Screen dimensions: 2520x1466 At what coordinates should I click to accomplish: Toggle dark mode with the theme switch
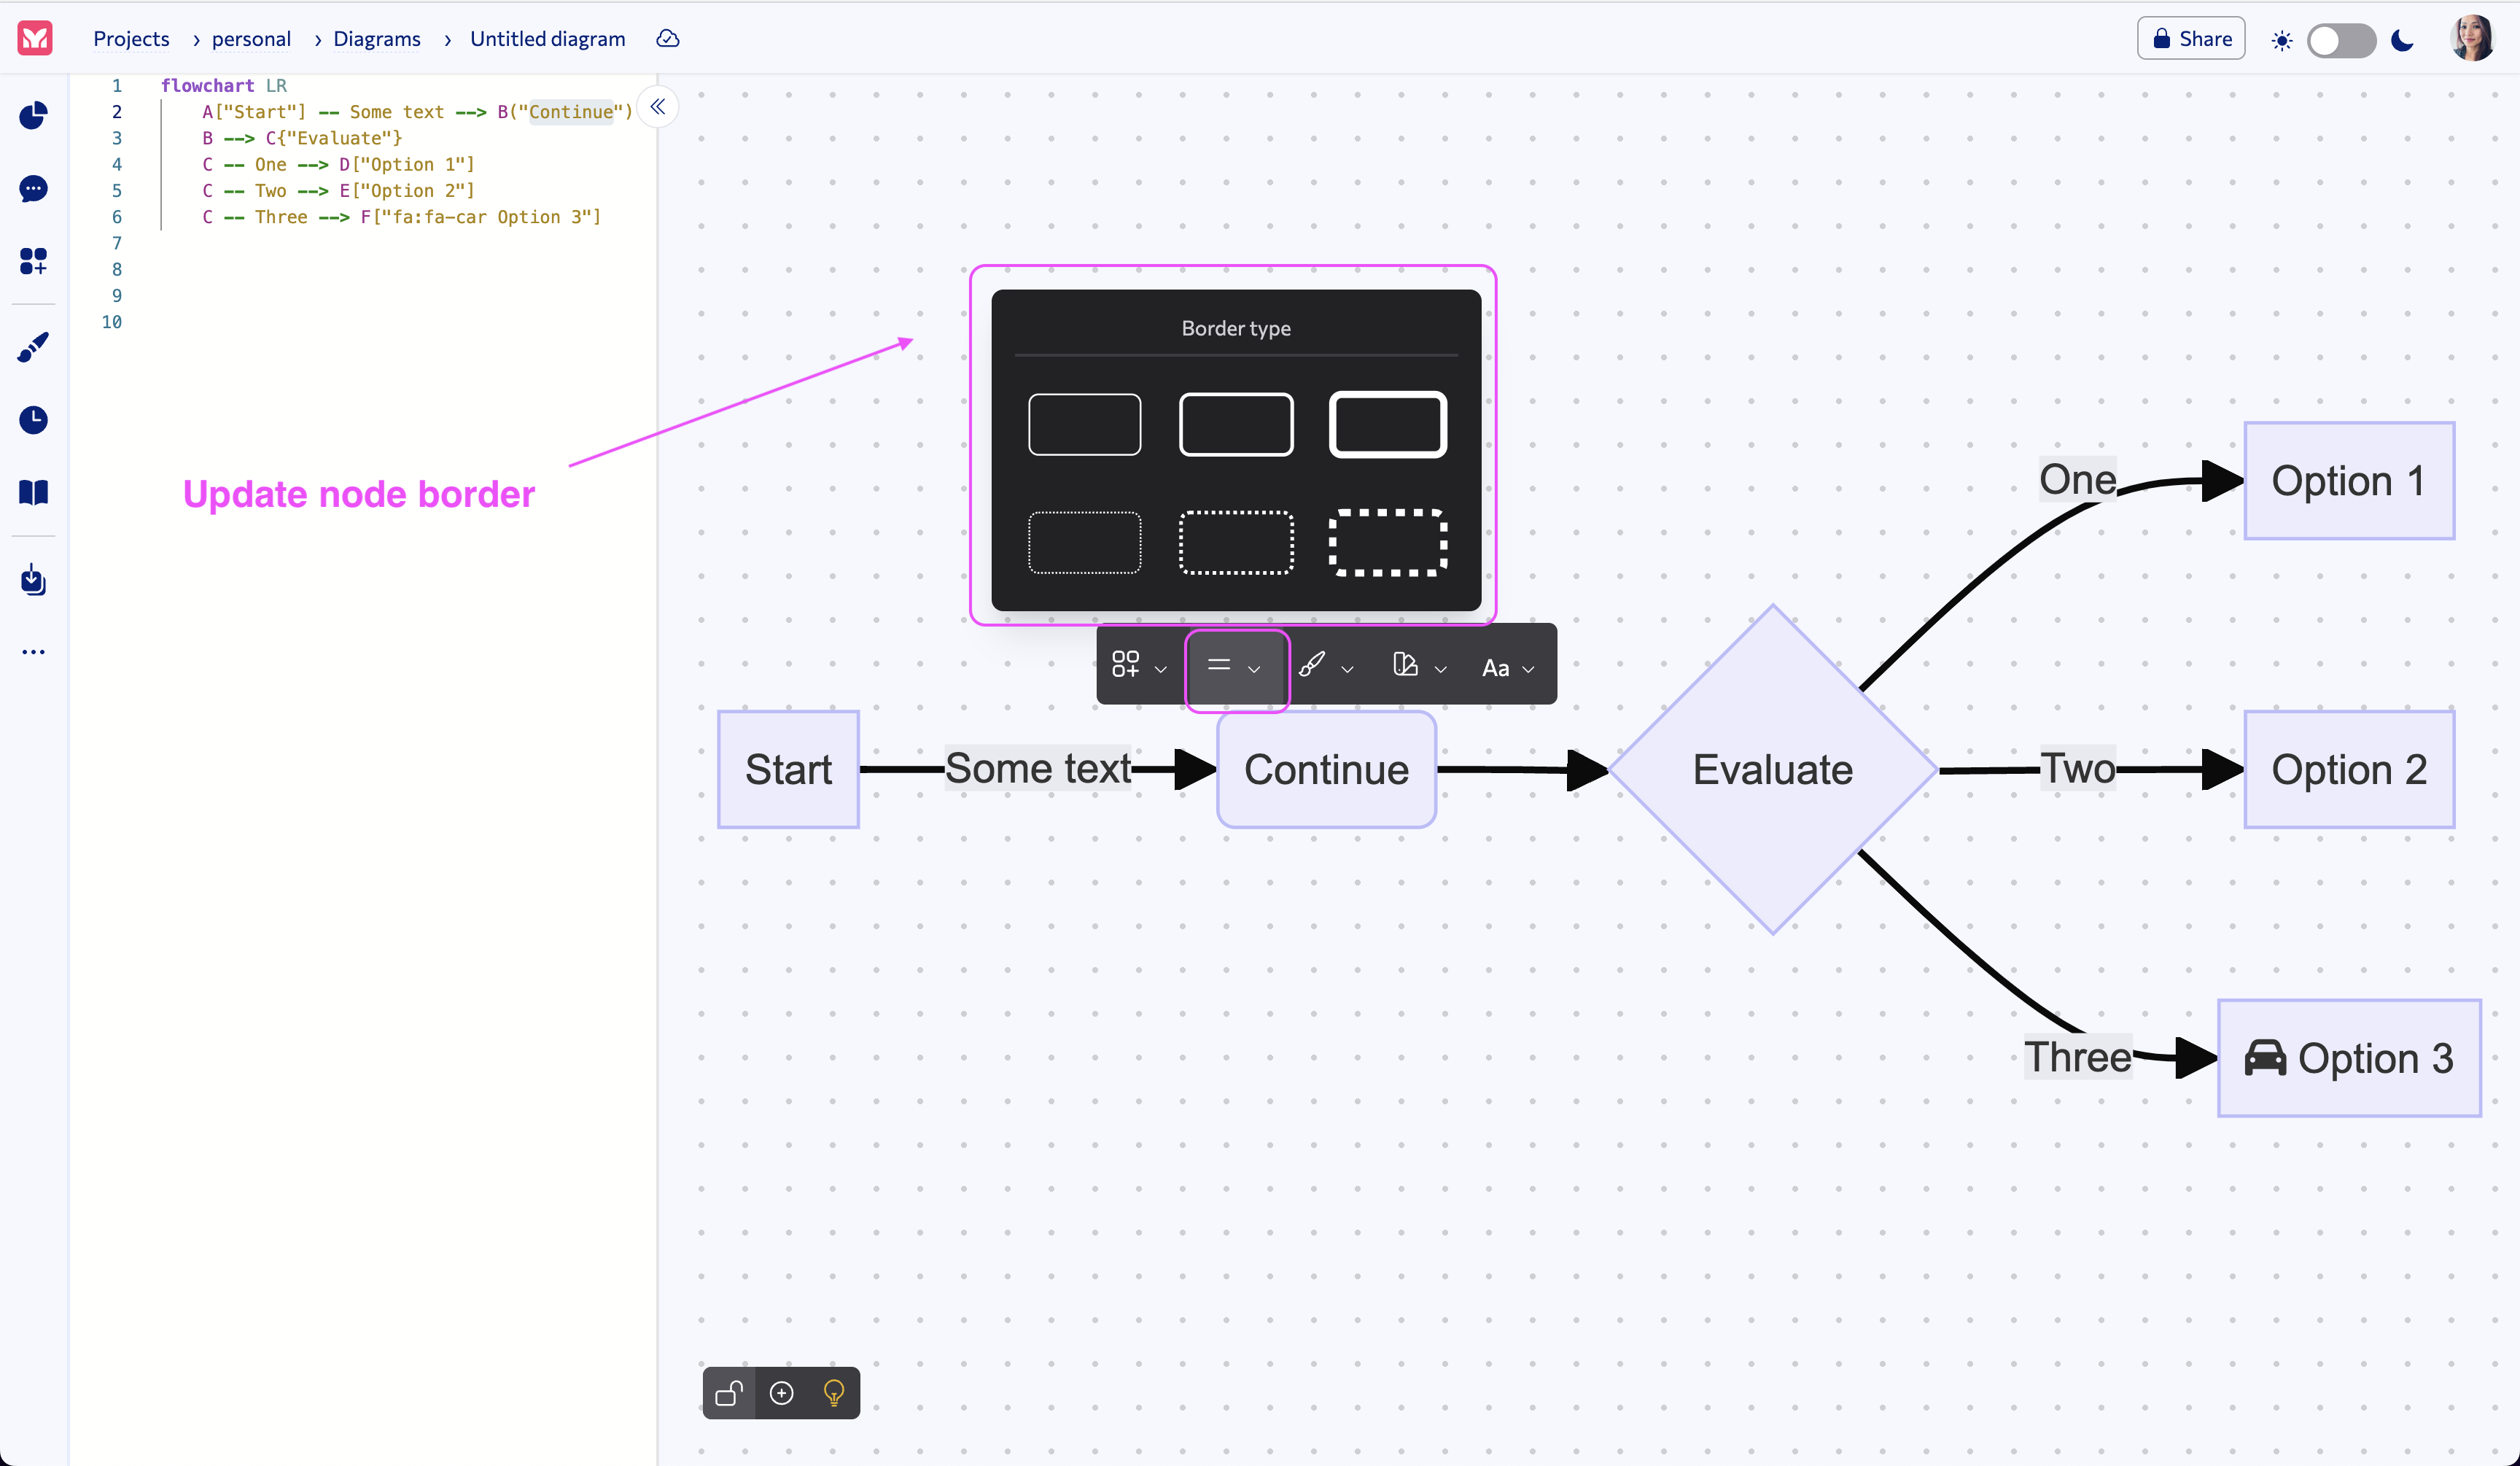(x=2342, y=40)
